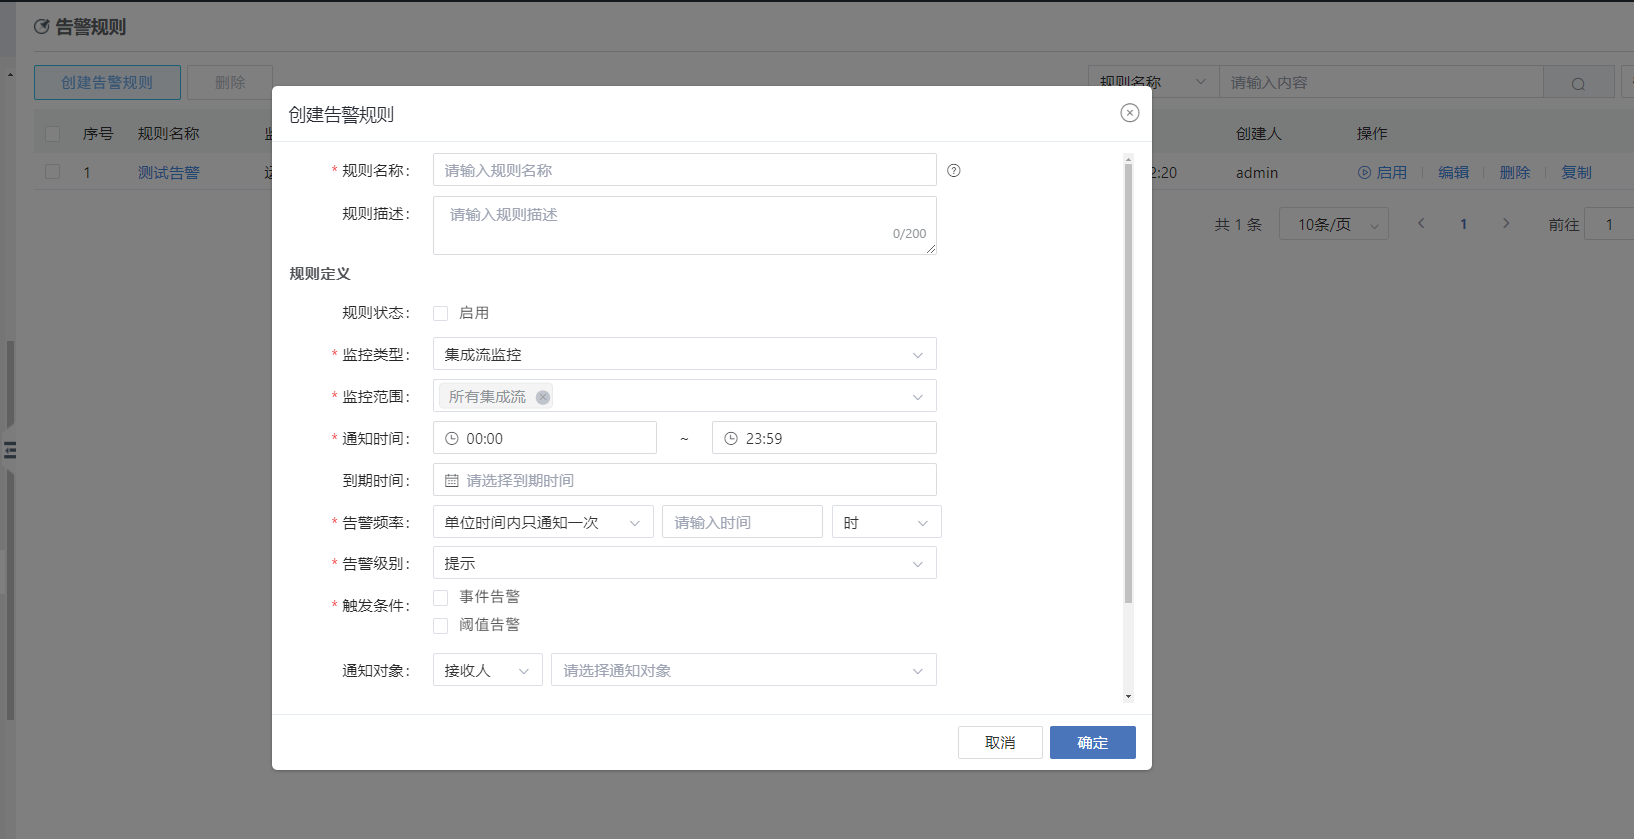Click the 删除 toolbar button

click(x=230, y=83)
